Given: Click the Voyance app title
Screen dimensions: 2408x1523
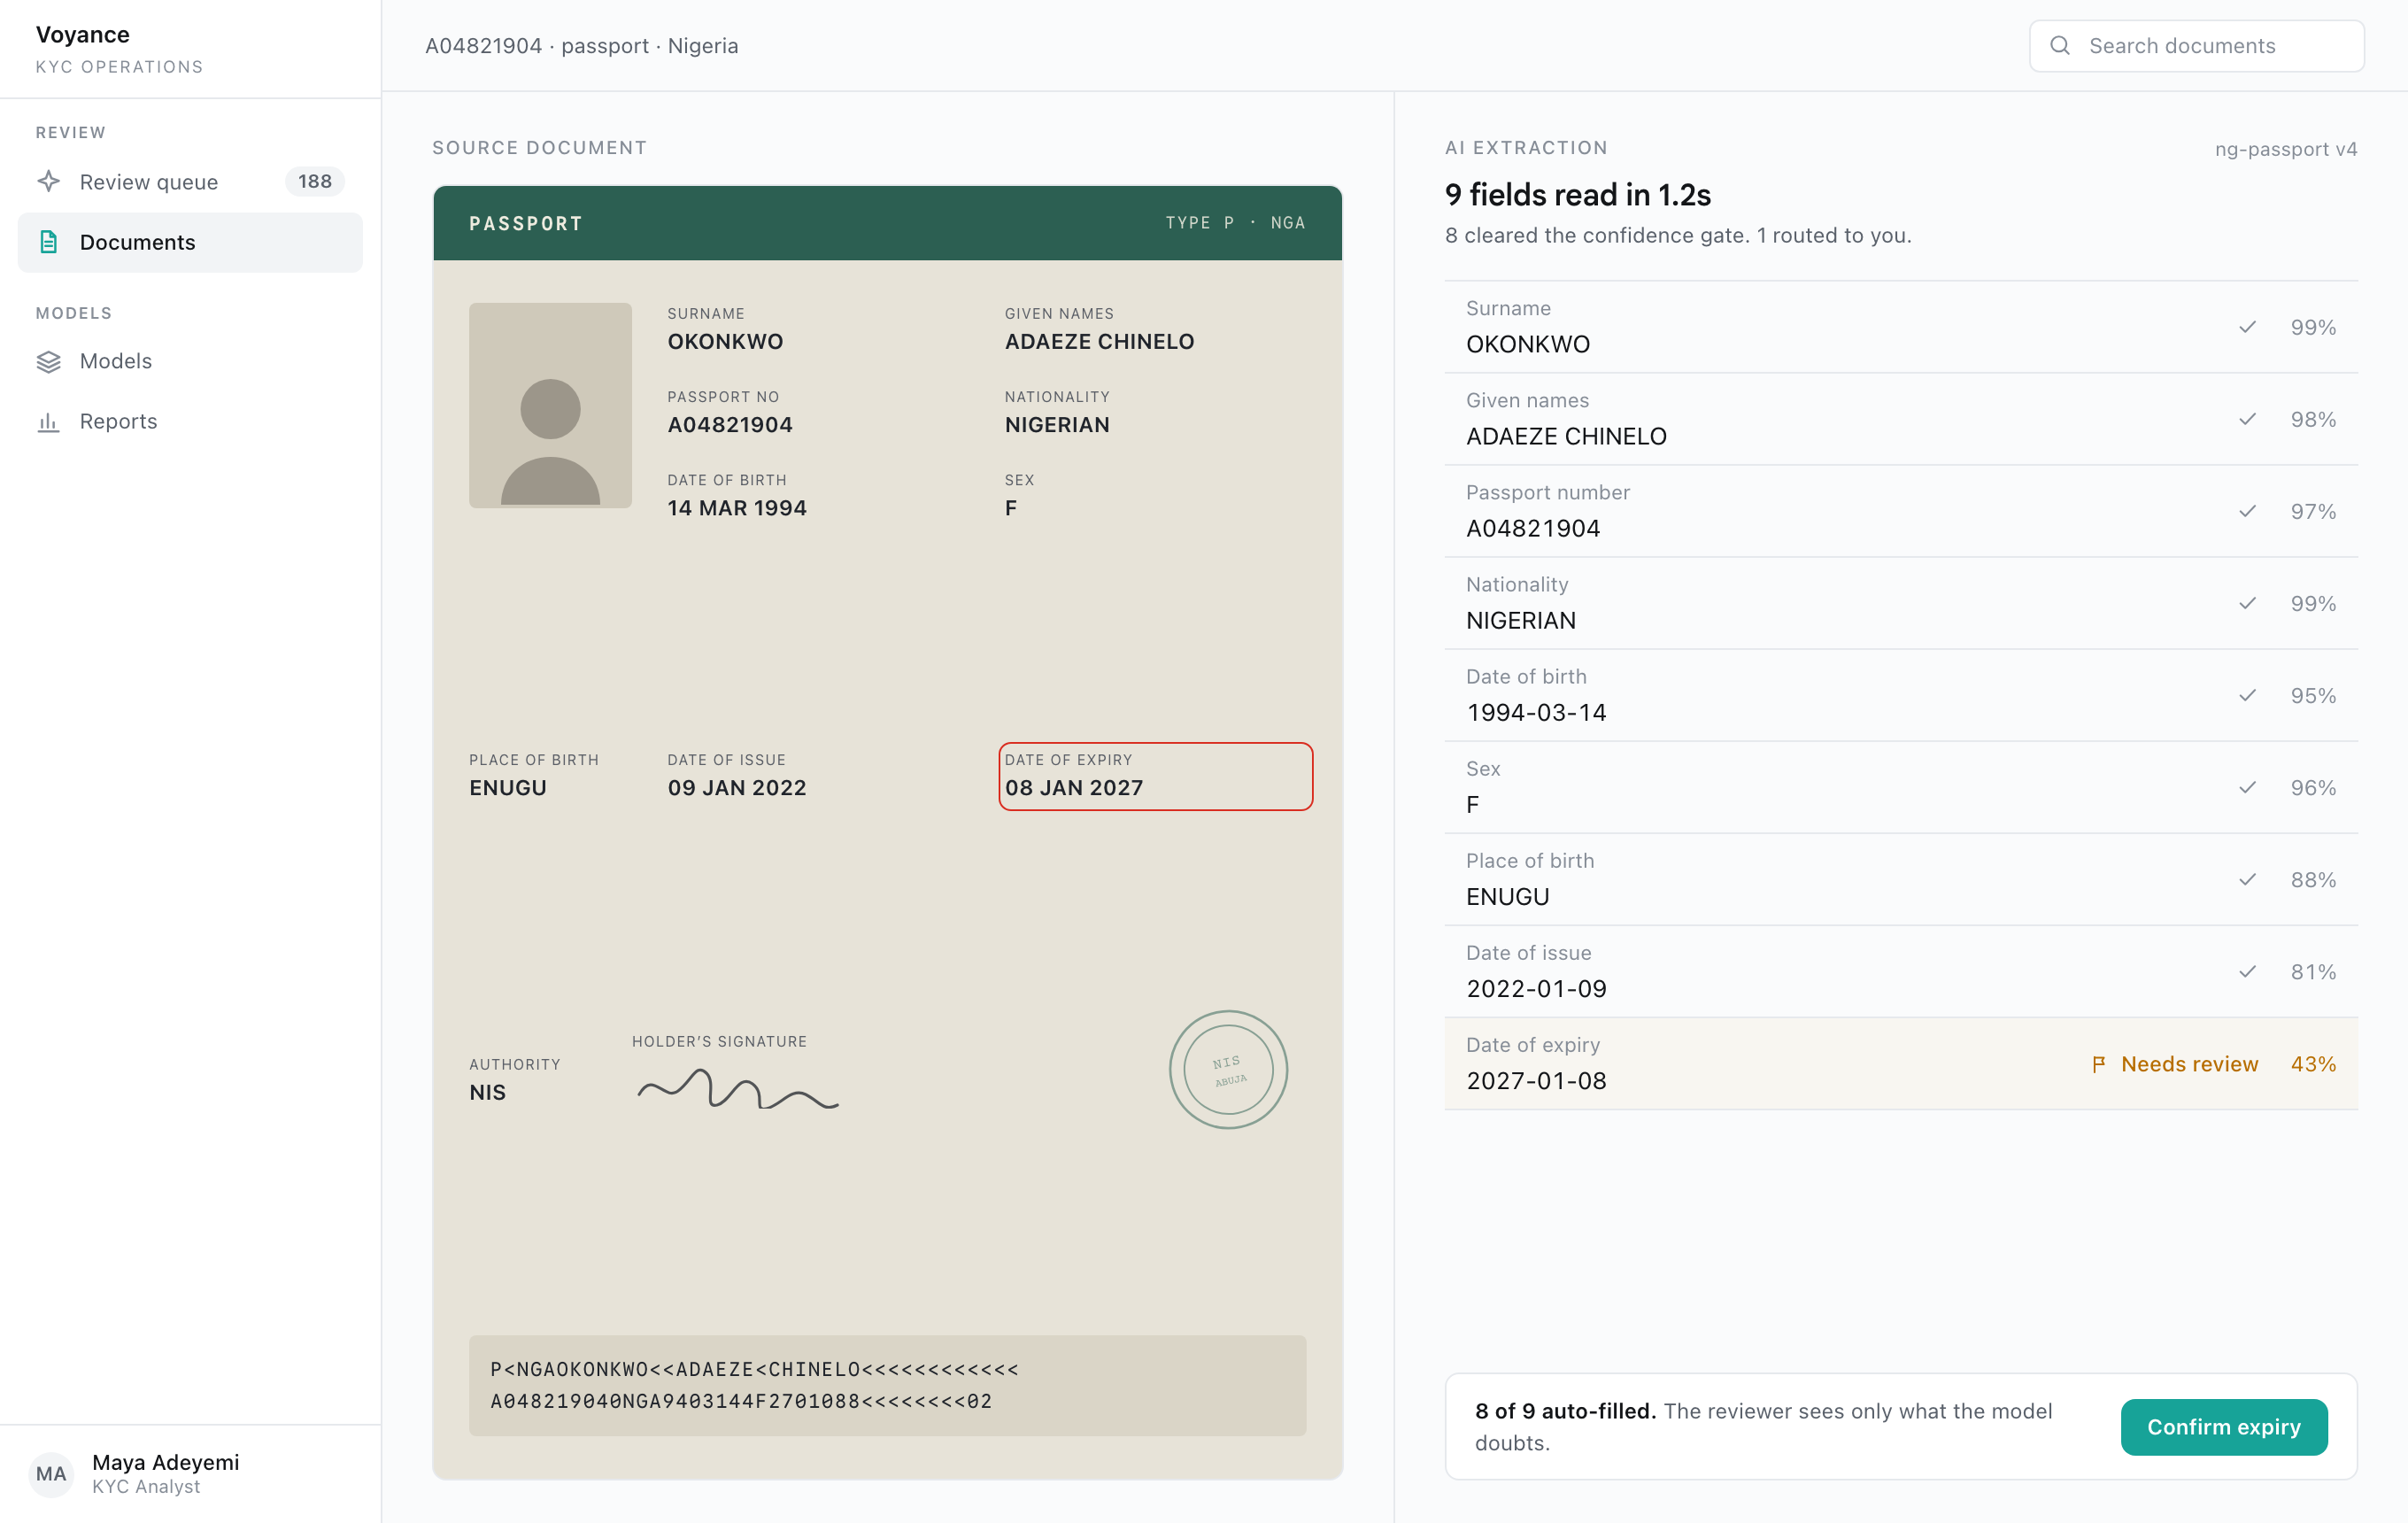Looking at the screenshot, I should click(x=83, y=35).
